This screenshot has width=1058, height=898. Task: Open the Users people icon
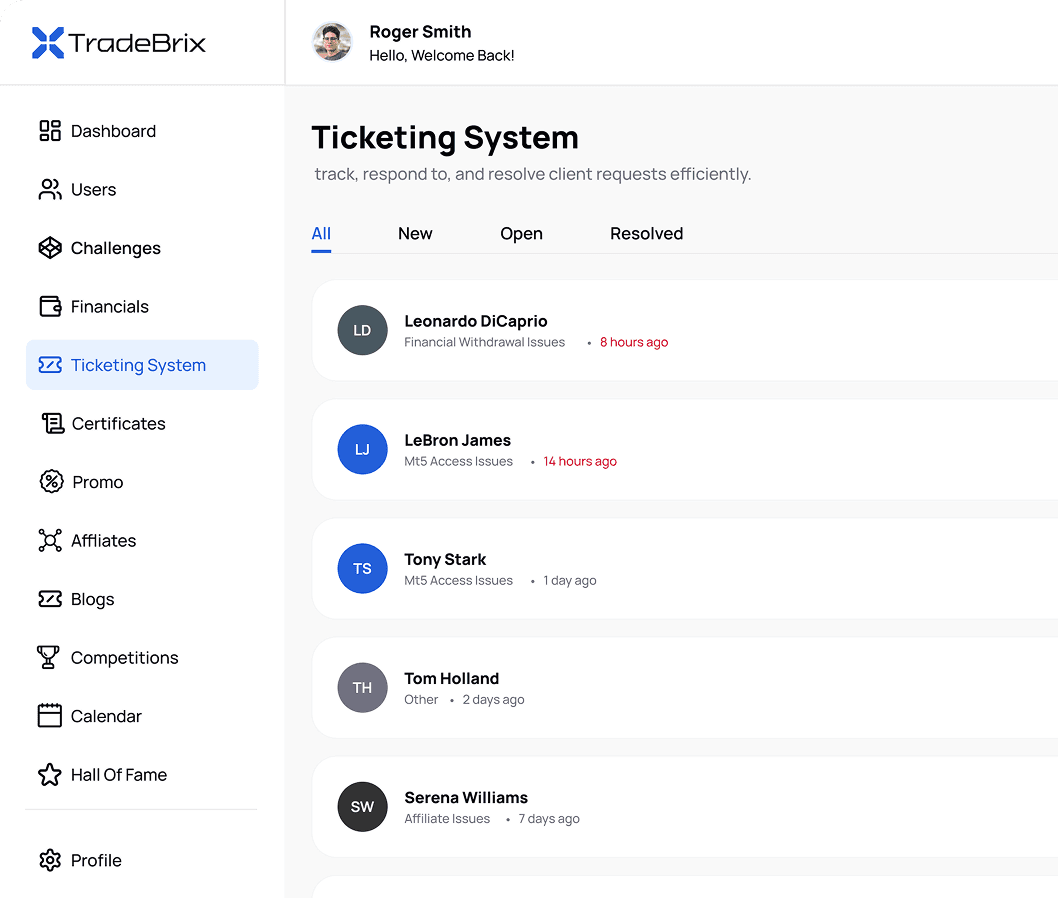point(50,190)
